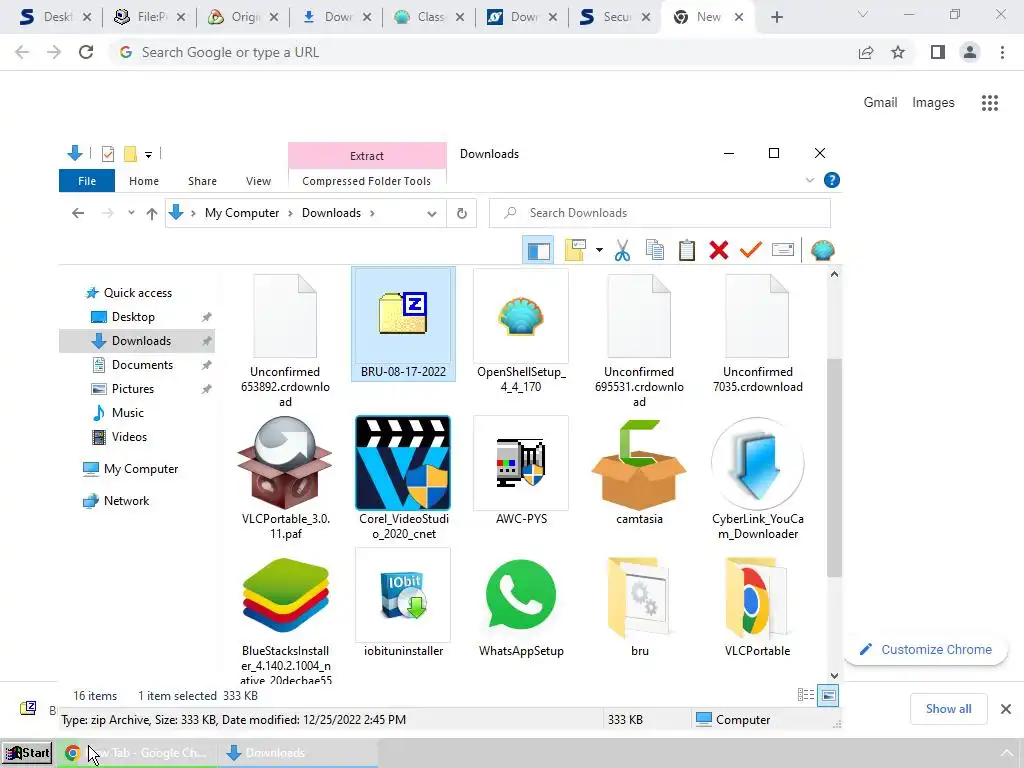Click the file list vertical scrollbar
The height and width of the screenshot is (768, 1024).
tap(834, 468)
